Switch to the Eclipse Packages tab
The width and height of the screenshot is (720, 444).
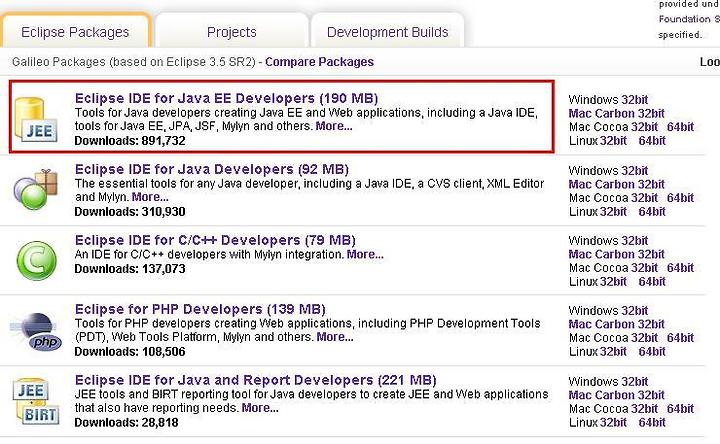click(75, 32)
